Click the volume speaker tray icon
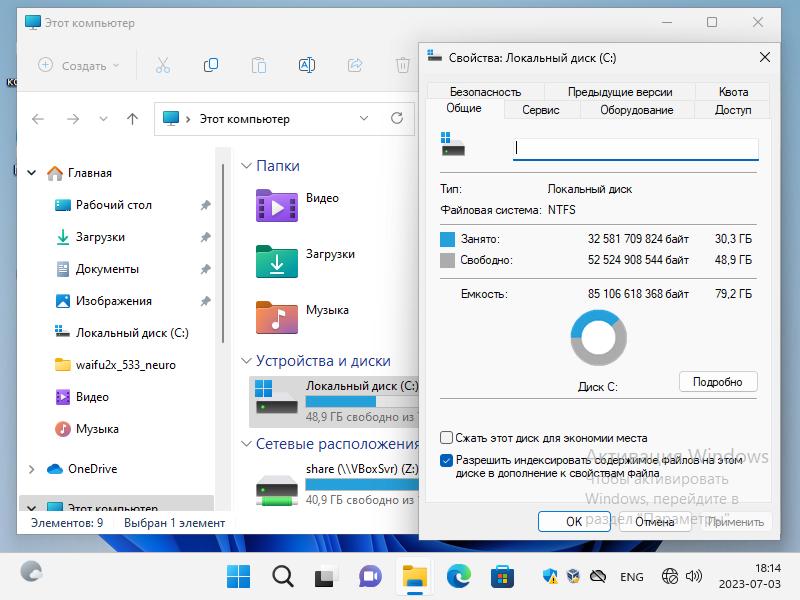The image size is (800, 600). pyautogui.click(x=694, y=577)
